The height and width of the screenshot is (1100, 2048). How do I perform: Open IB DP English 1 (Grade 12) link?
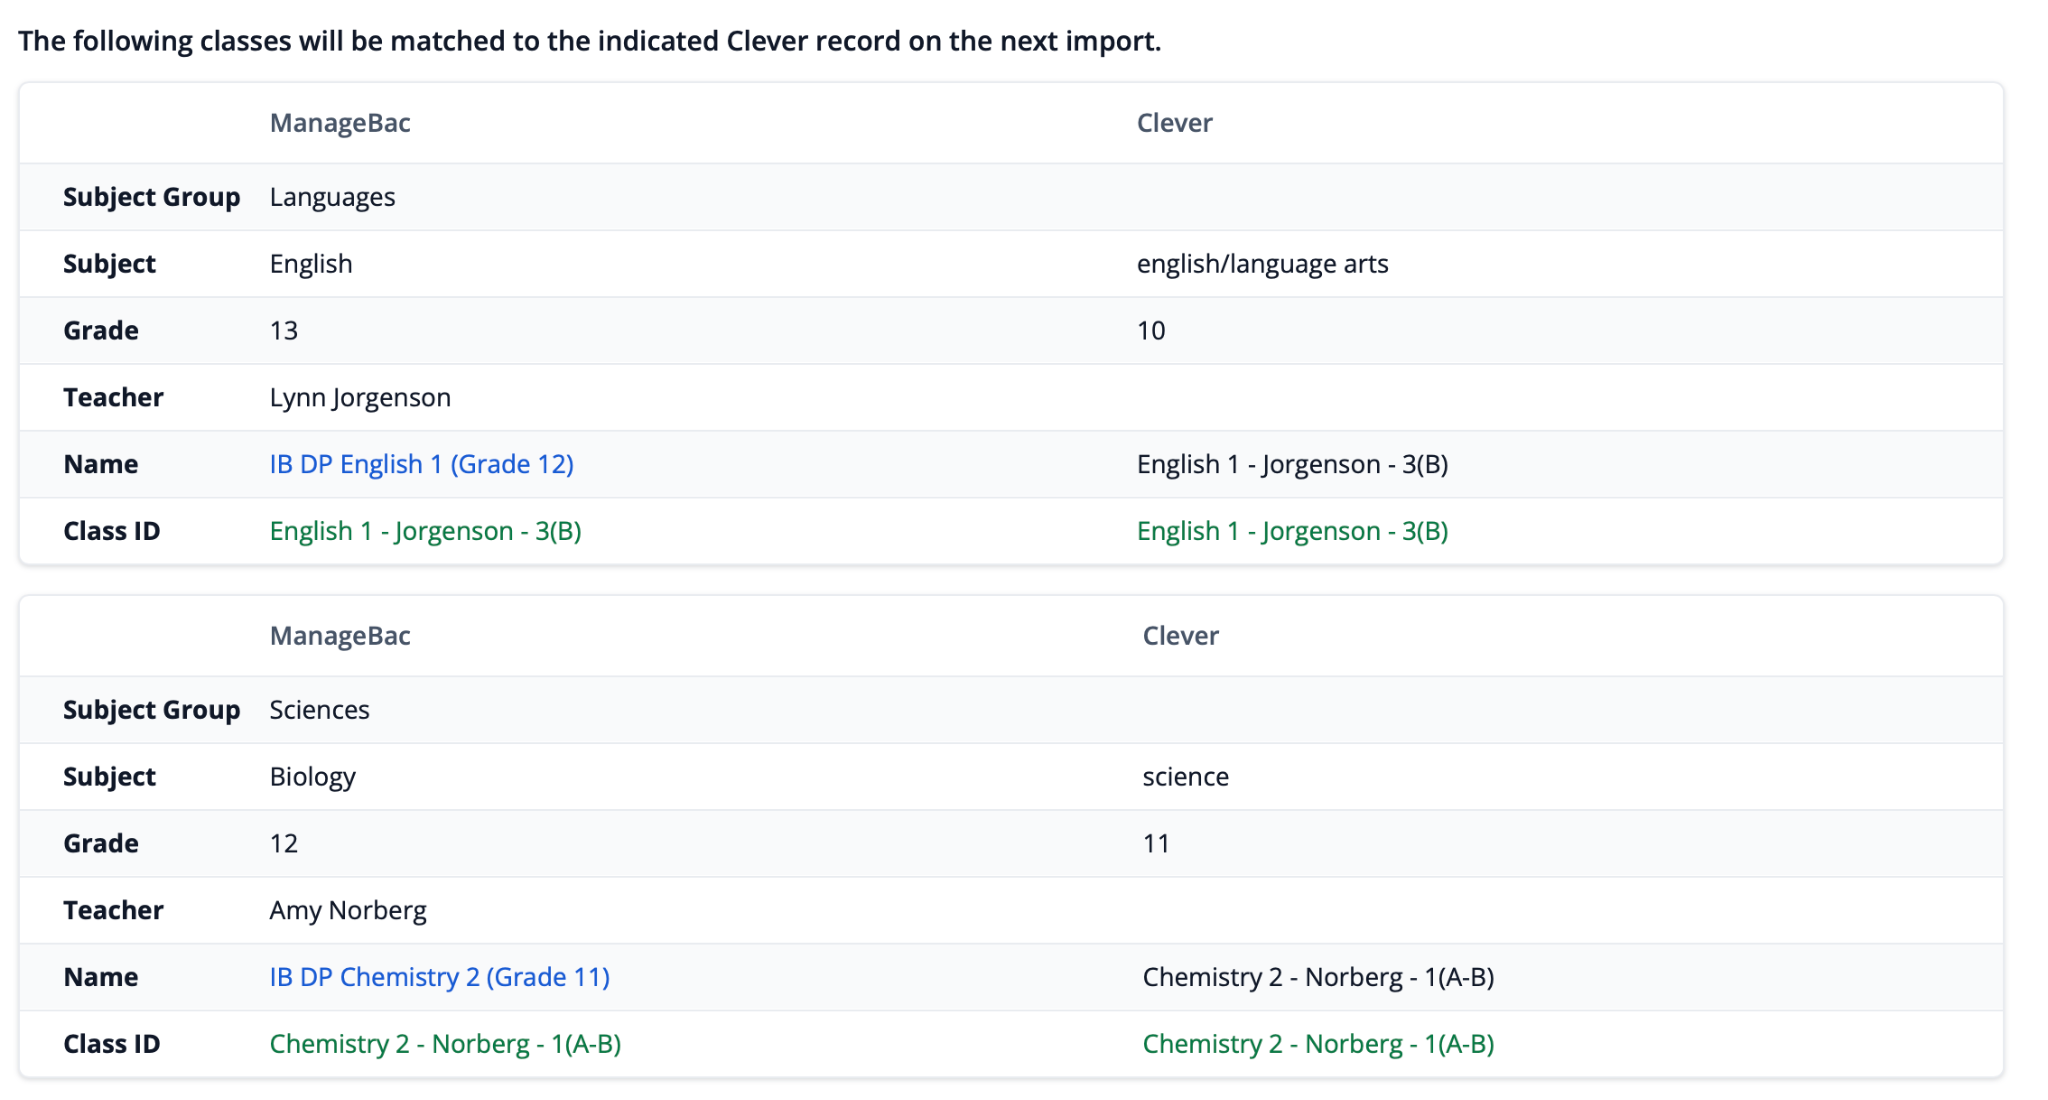(x=421, y=464)
